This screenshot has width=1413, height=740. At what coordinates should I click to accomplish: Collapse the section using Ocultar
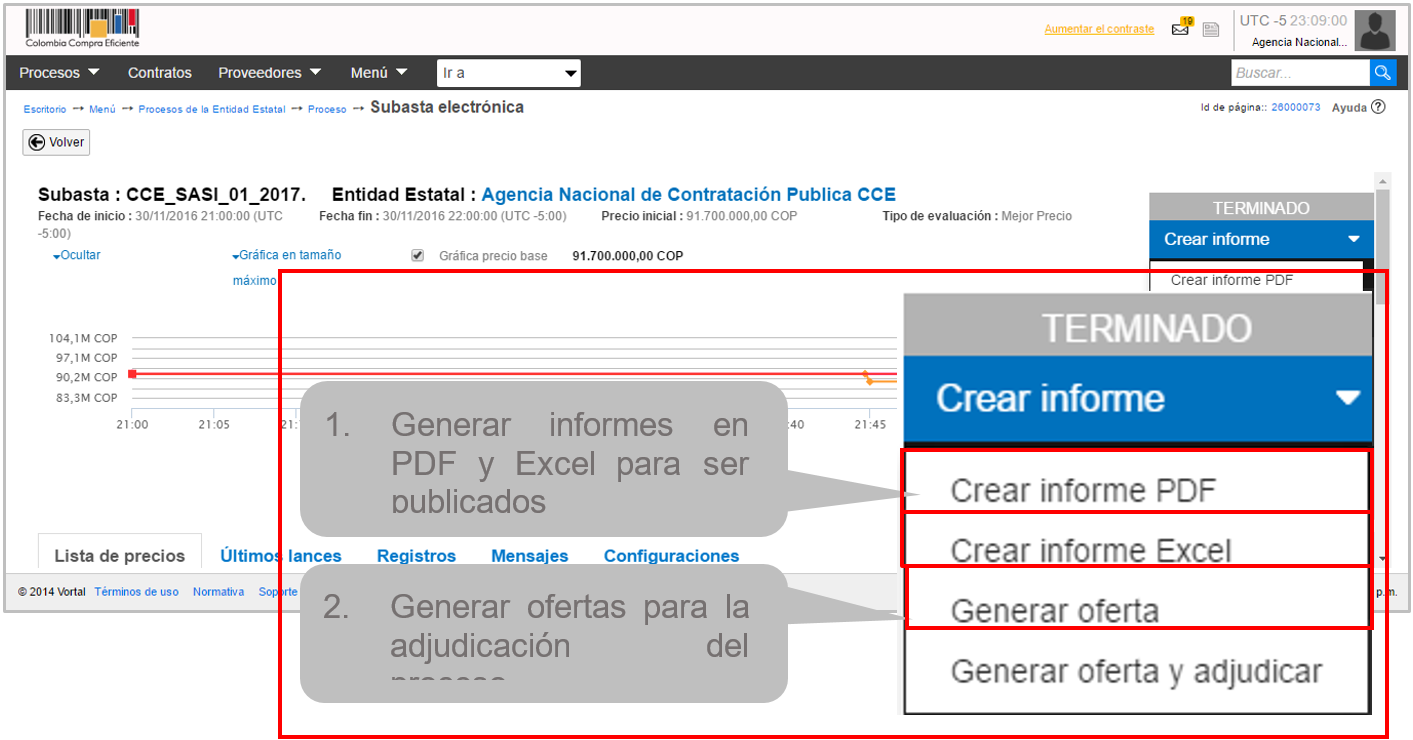tap(78, 256)
